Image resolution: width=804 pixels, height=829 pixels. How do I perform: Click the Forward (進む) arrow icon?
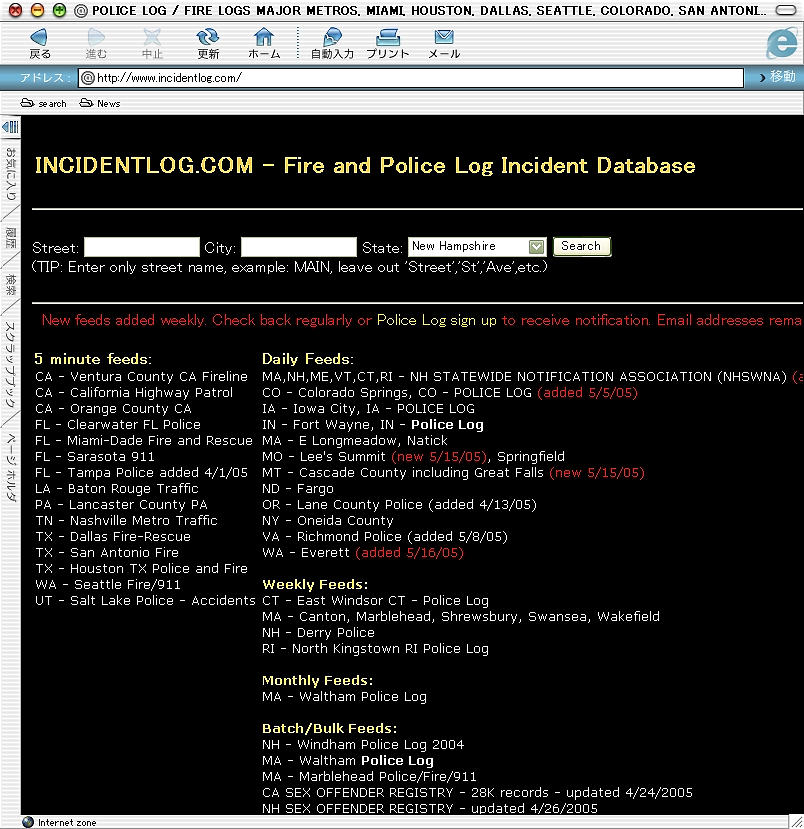click(x=96, y=38)
